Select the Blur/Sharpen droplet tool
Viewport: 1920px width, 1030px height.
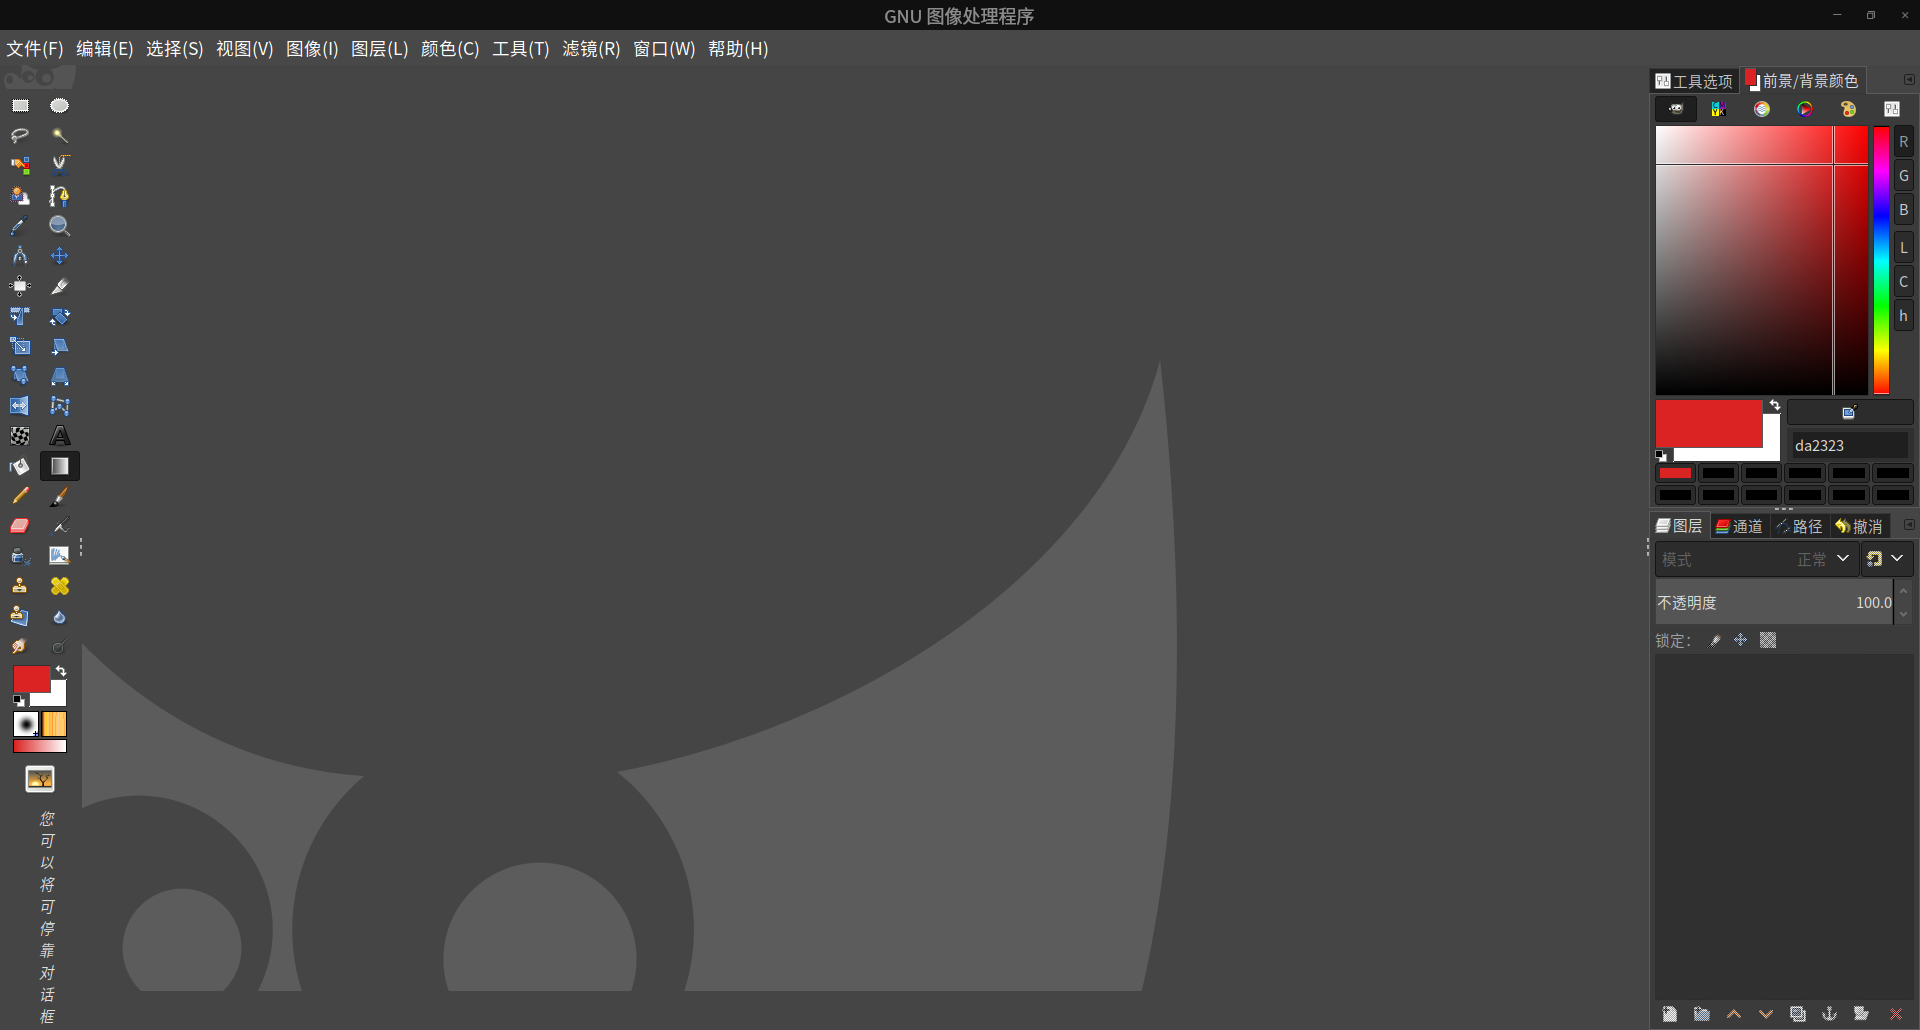click(x=60, y=616)
